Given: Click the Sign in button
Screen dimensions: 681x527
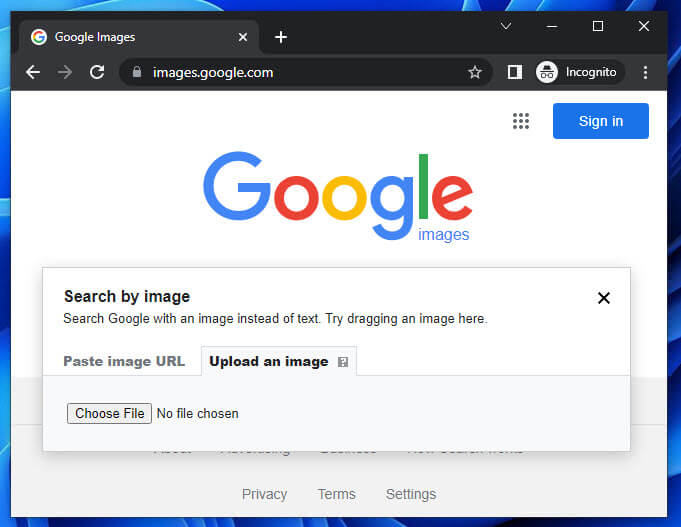Looking at the screenshot, I should pos(601,121).
